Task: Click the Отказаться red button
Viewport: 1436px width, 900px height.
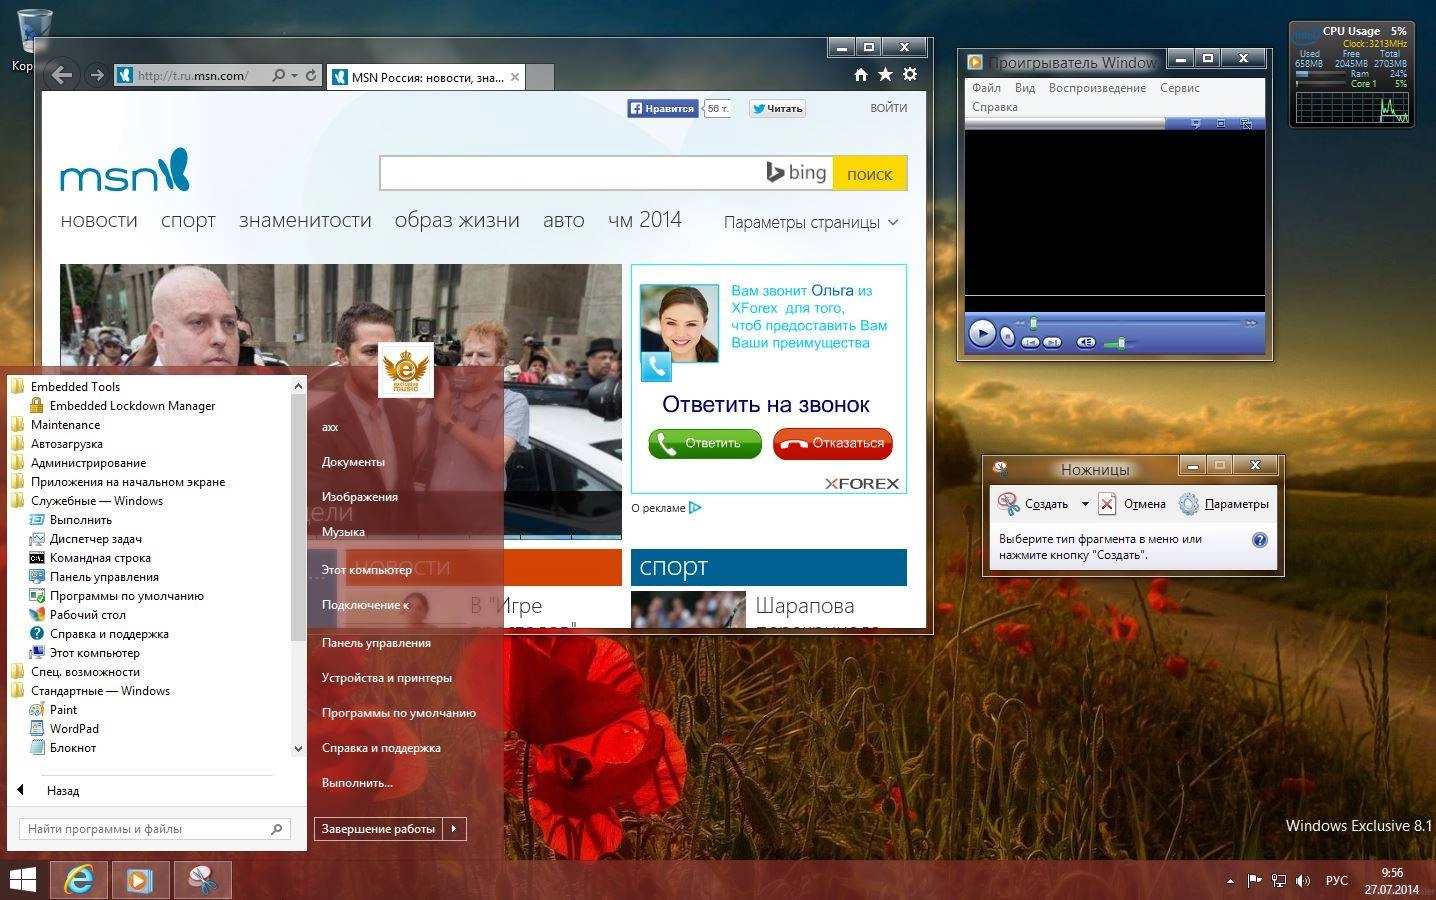Action: point(833,443)
